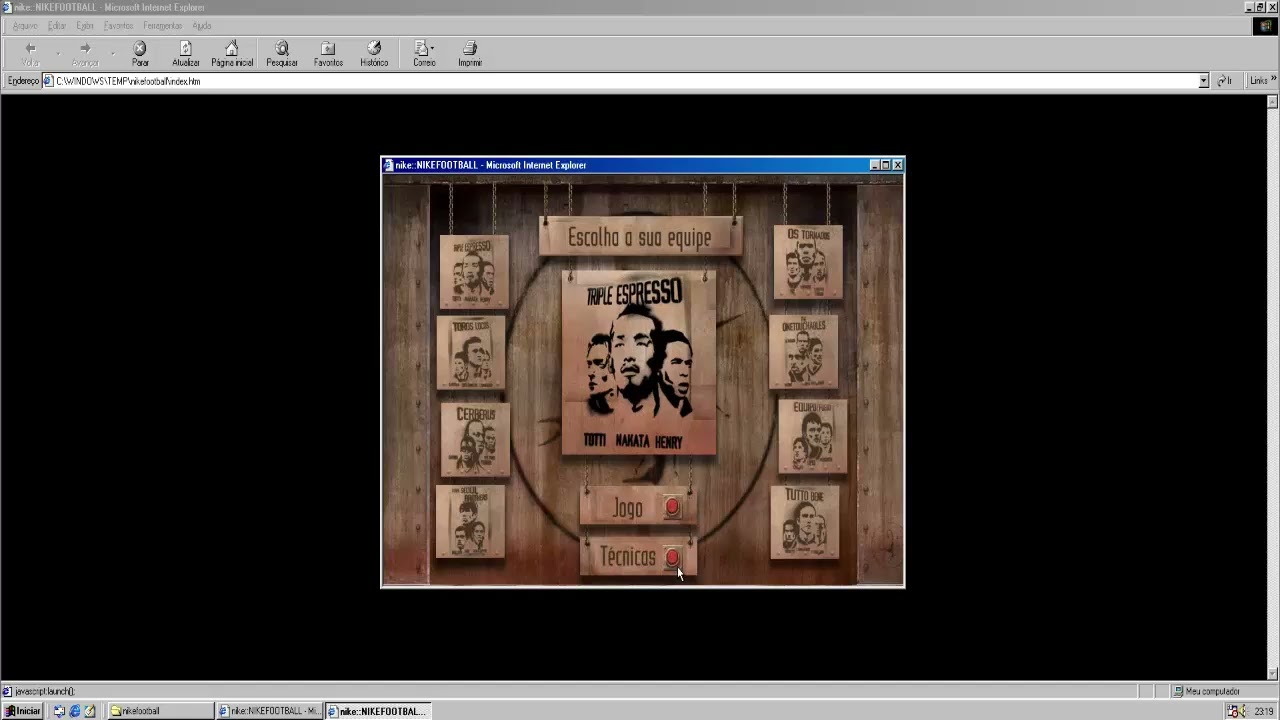The width and height of the screenshot is (1280, 720).
Task: Click the scrollbar up arrow
Action: (1272, 102)
